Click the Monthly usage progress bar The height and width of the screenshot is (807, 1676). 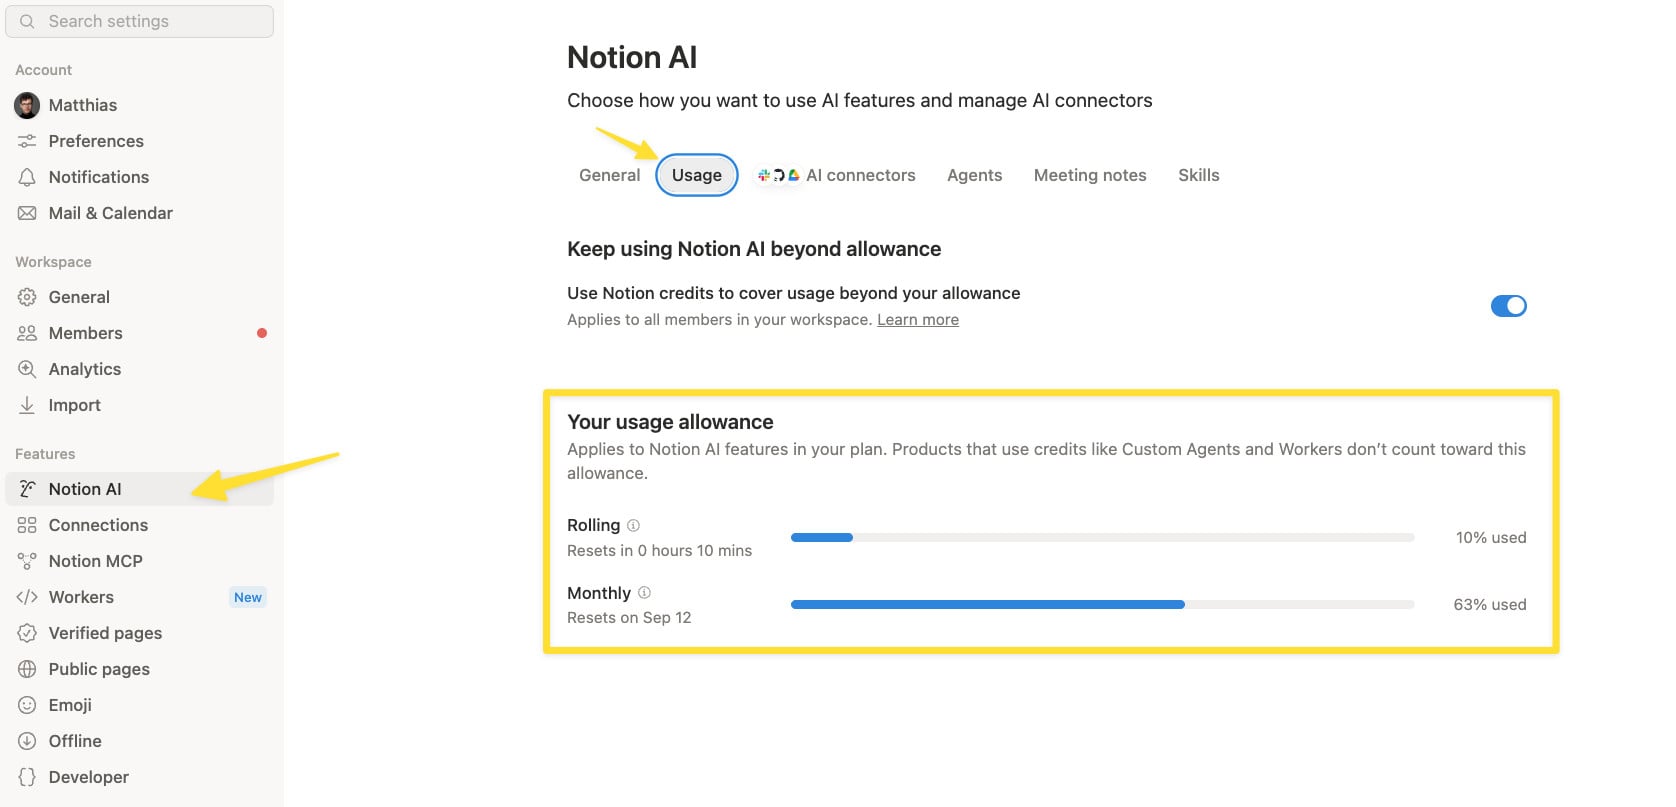pos(1102,604)
